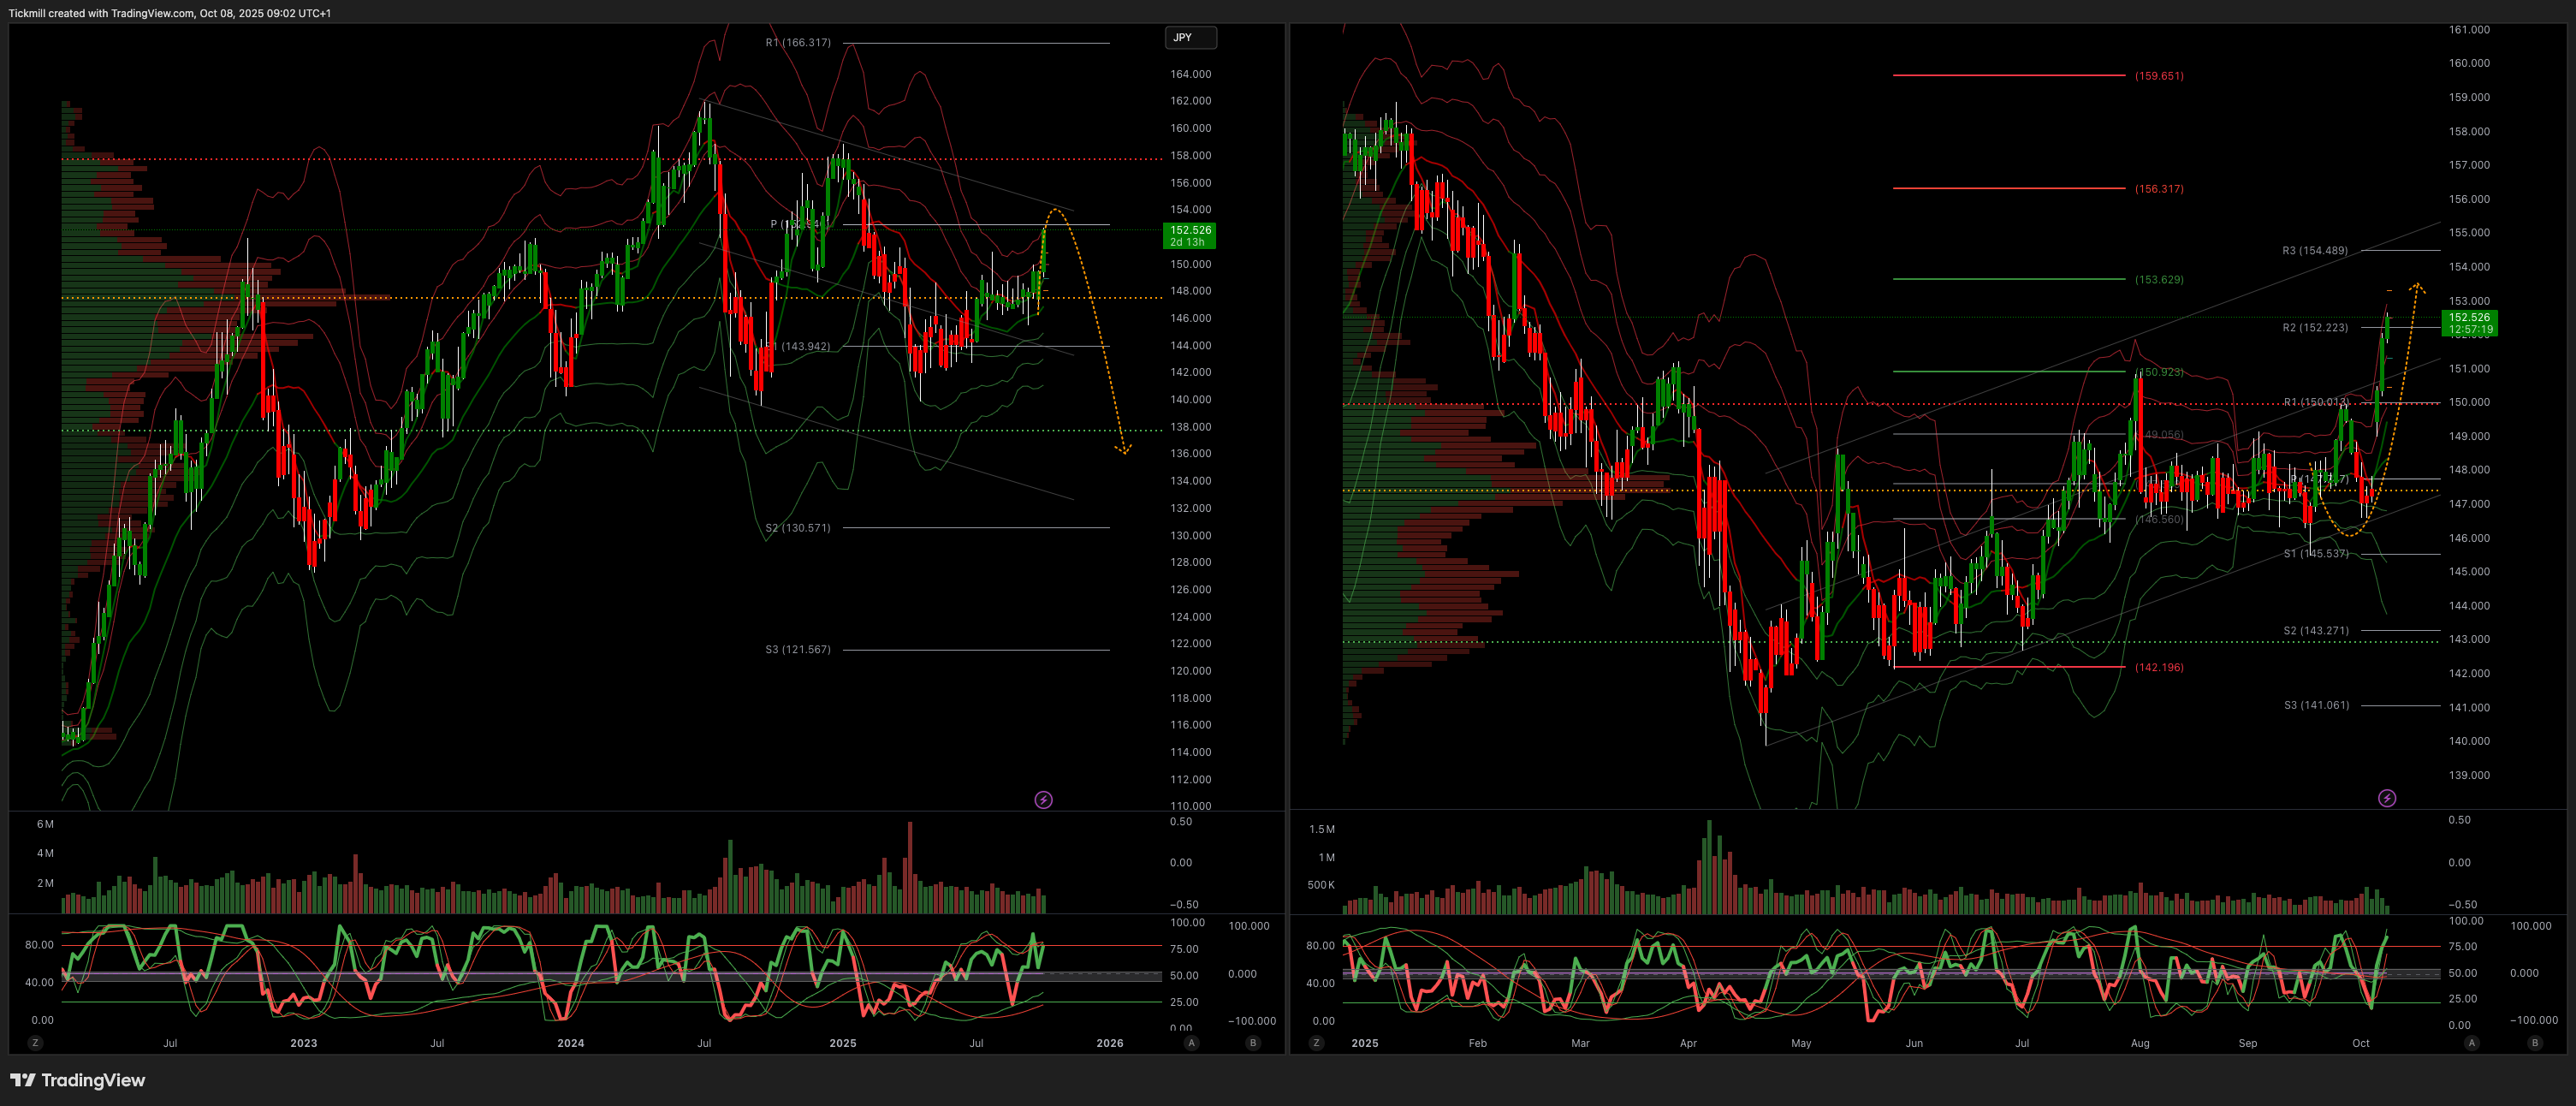Click the red (159.651) level label

tap(2159, 76)
